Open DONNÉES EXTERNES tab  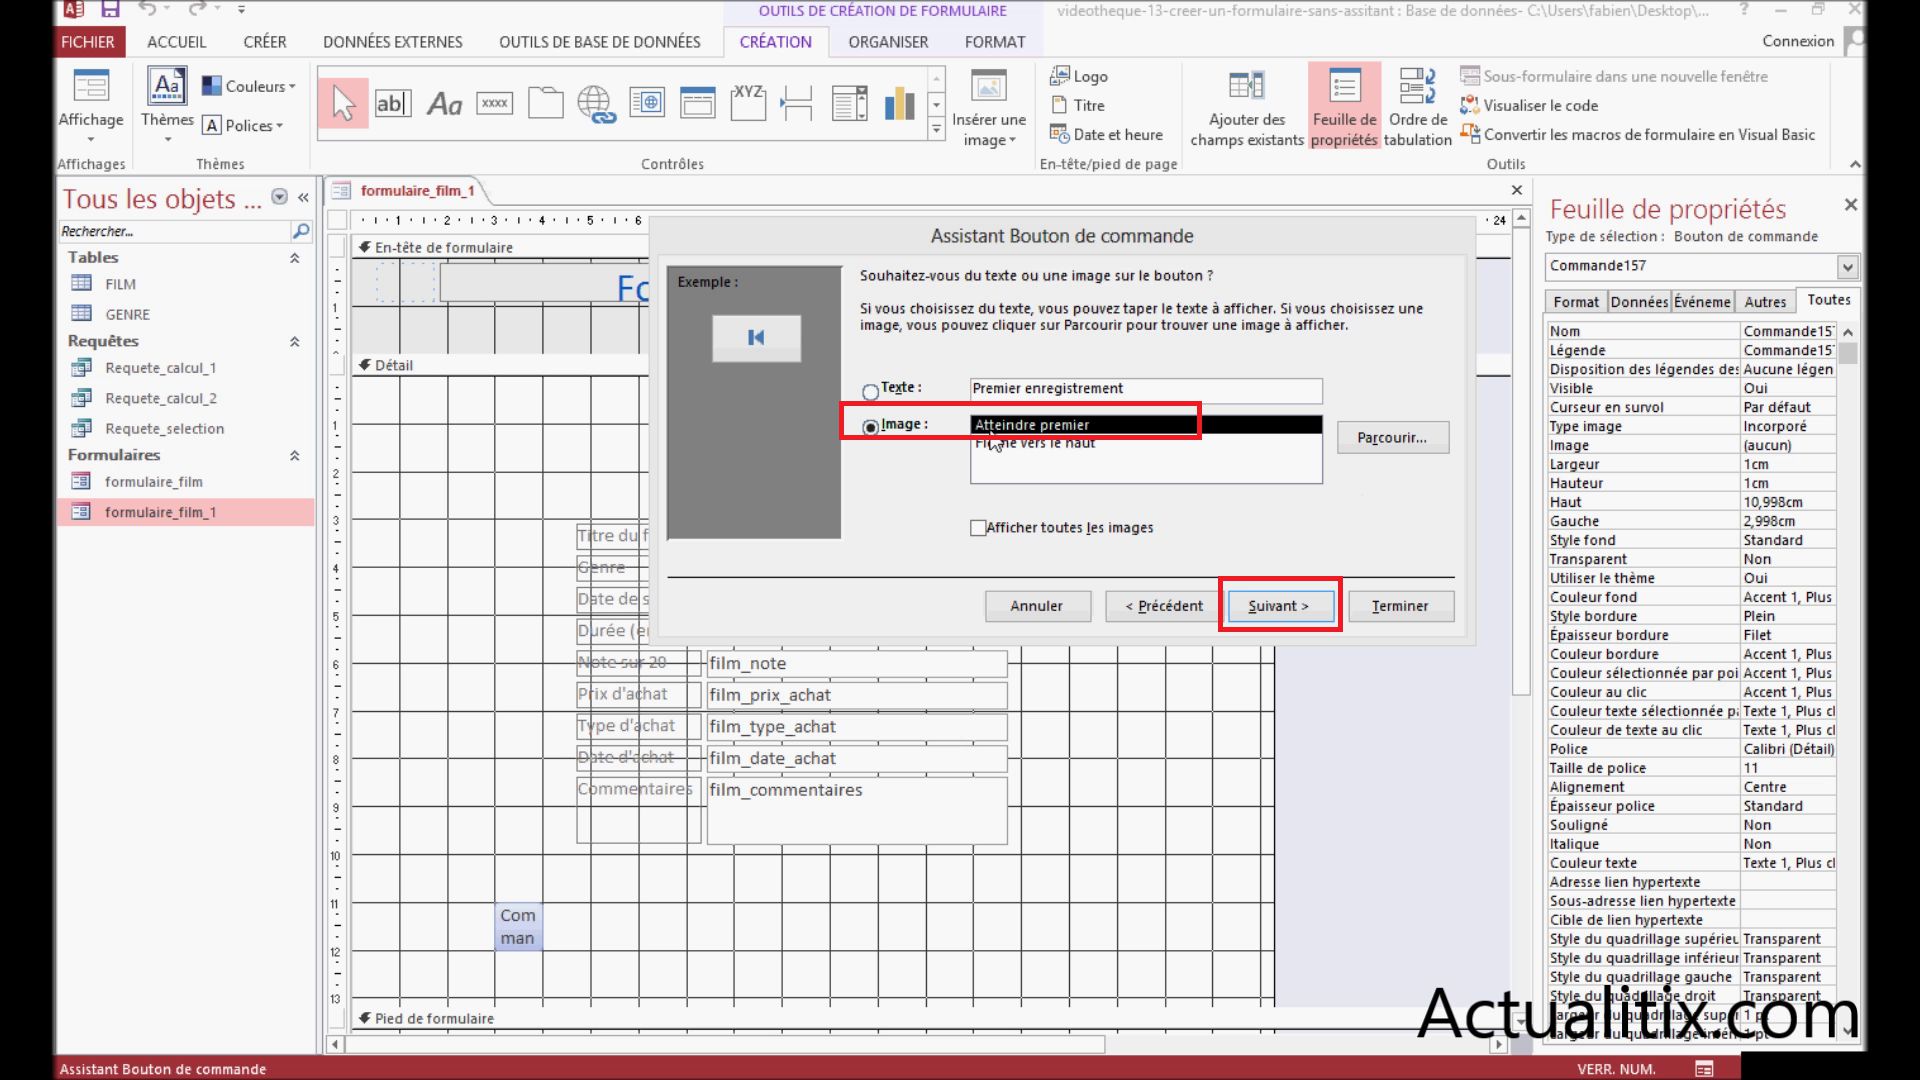pyautogui.click(x=393, y=41)
